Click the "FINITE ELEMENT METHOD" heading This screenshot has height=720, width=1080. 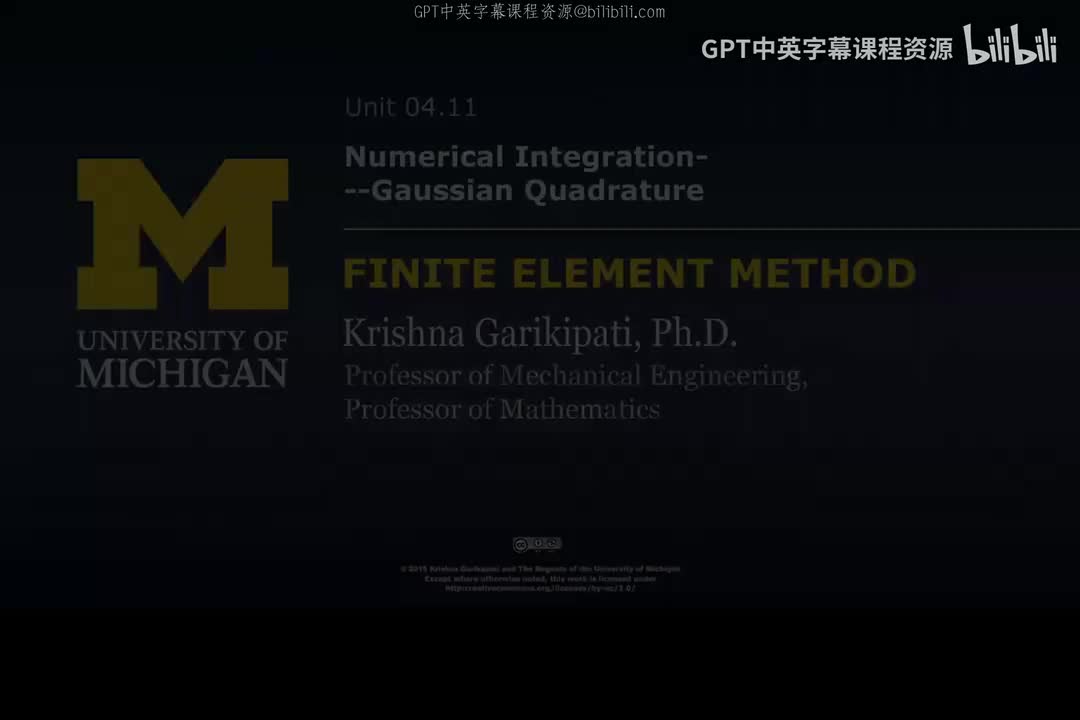tap(630, 274)
